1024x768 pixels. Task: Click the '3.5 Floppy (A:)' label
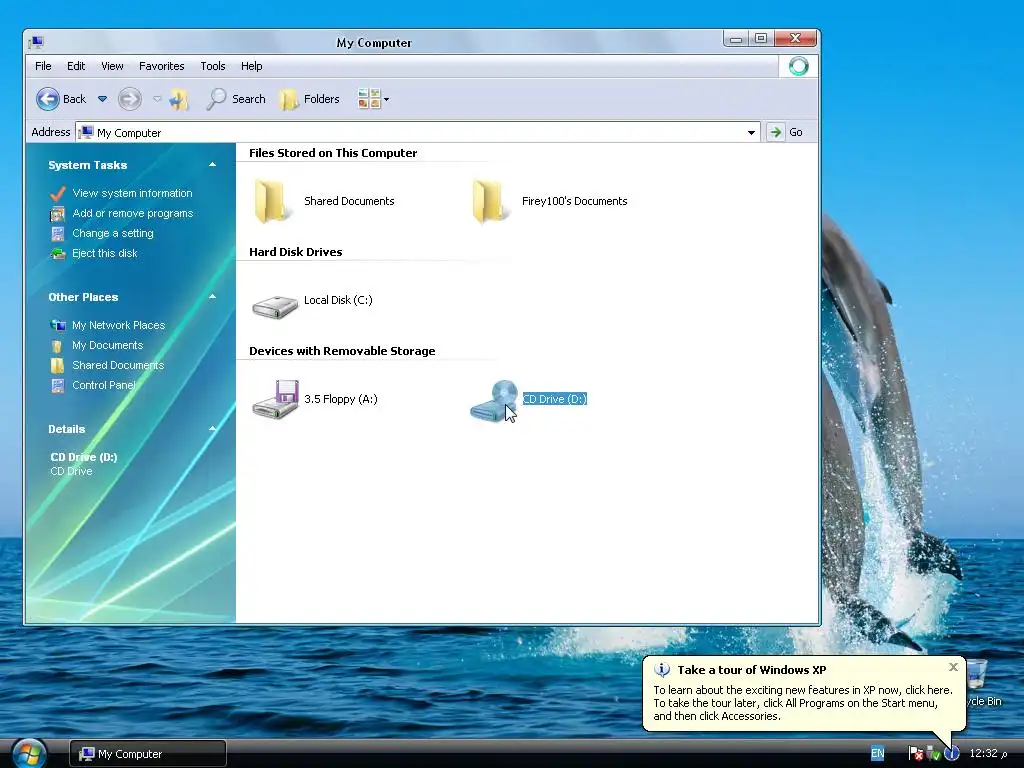[x=341, y=399]
